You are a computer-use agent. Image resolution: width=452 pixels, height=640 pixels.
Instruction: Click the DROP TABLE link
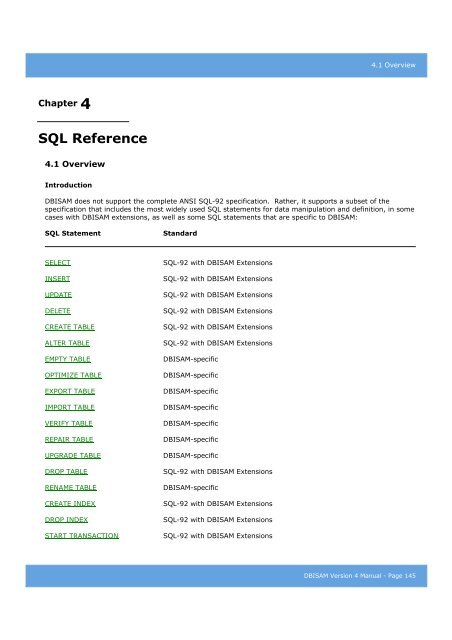66,471
